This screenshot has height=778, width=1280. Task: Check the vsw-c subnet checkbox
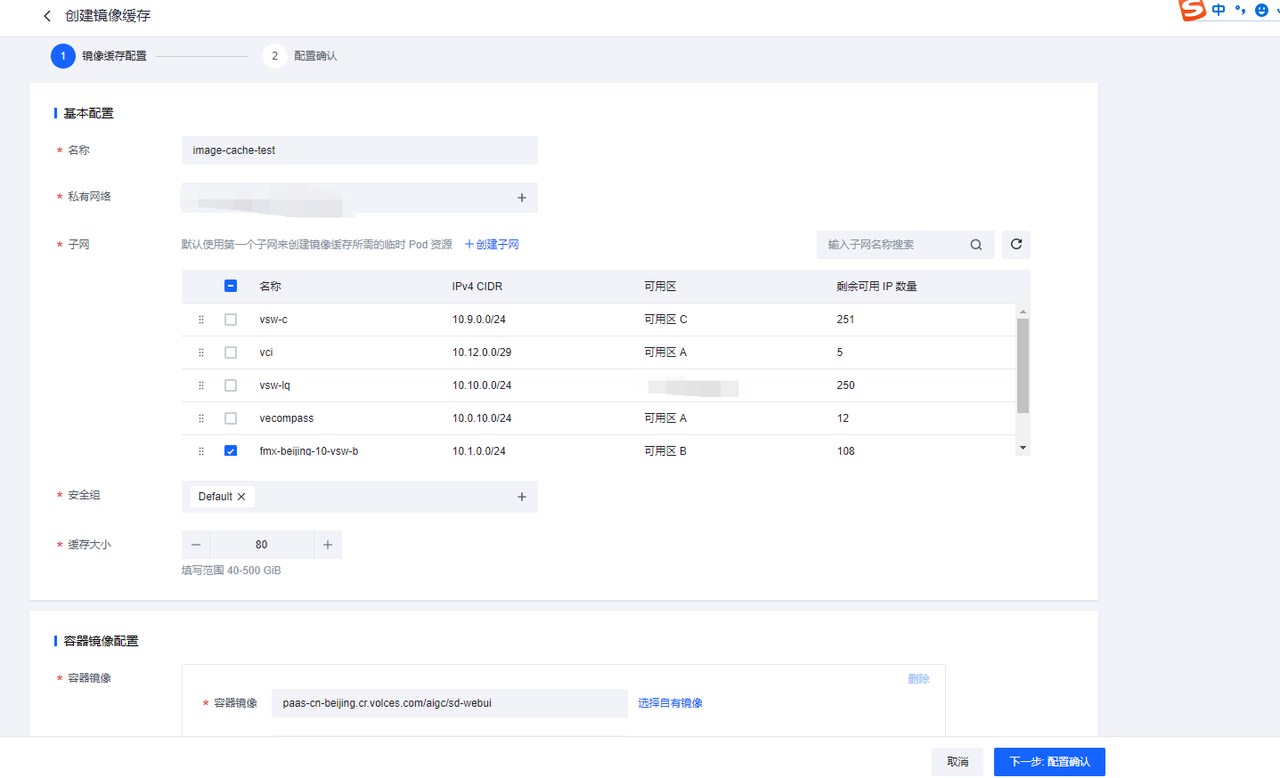coord(231,320)
